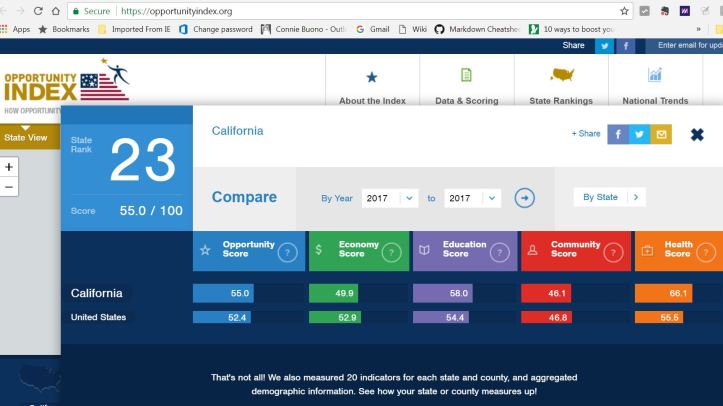This screenshot has width=723, height=406.
Task: Select the Community Score column header
Action: [576, 251]
